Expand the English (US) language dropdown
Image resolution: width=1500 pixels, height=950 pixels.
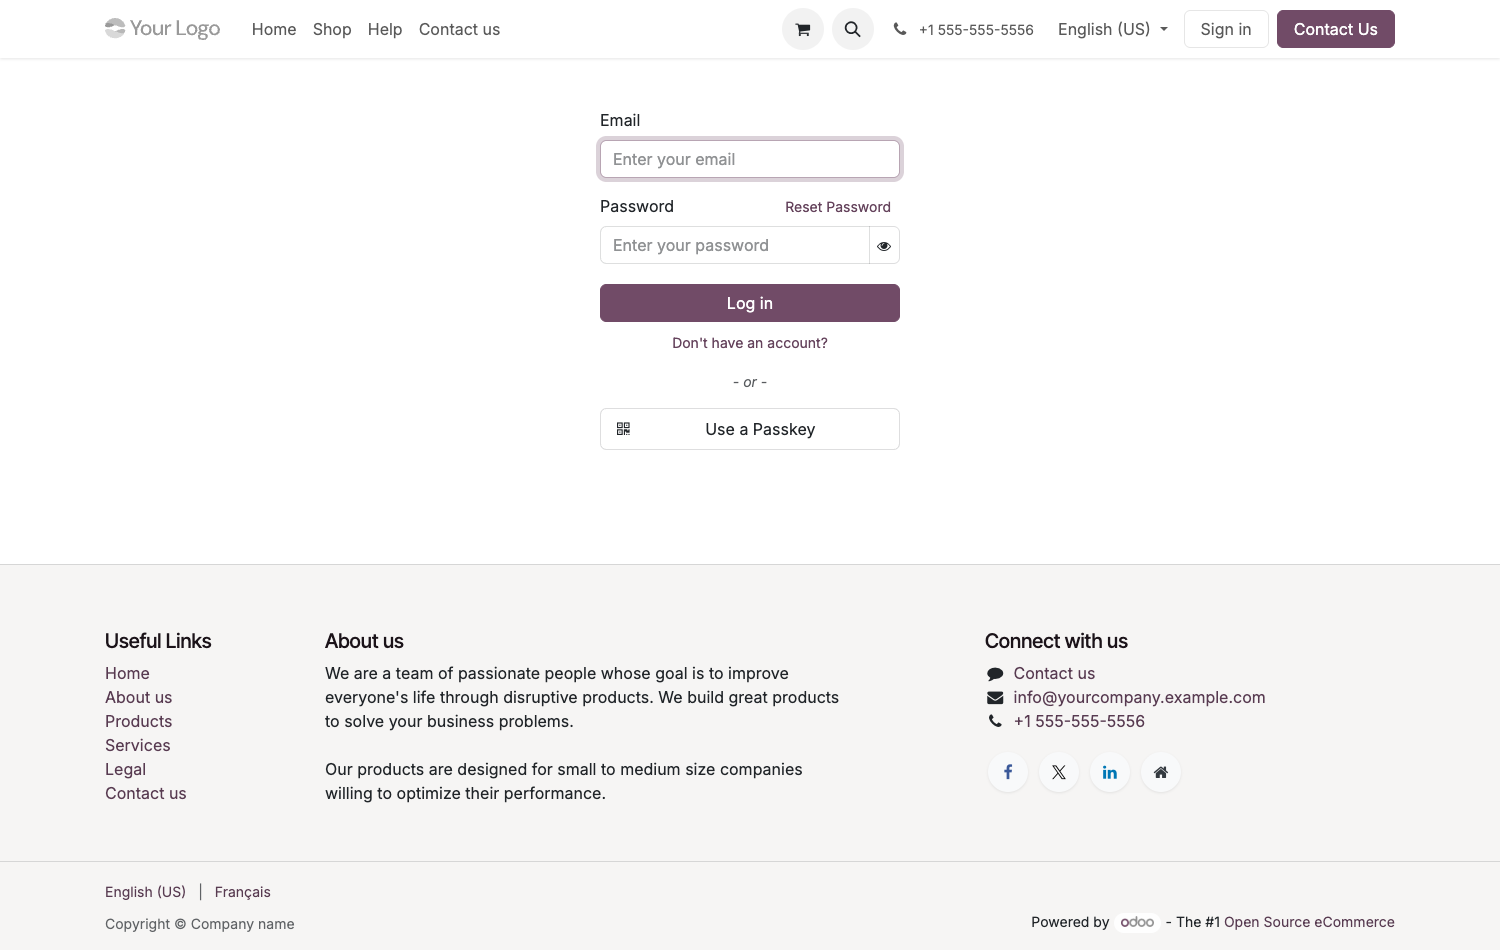1112,29
